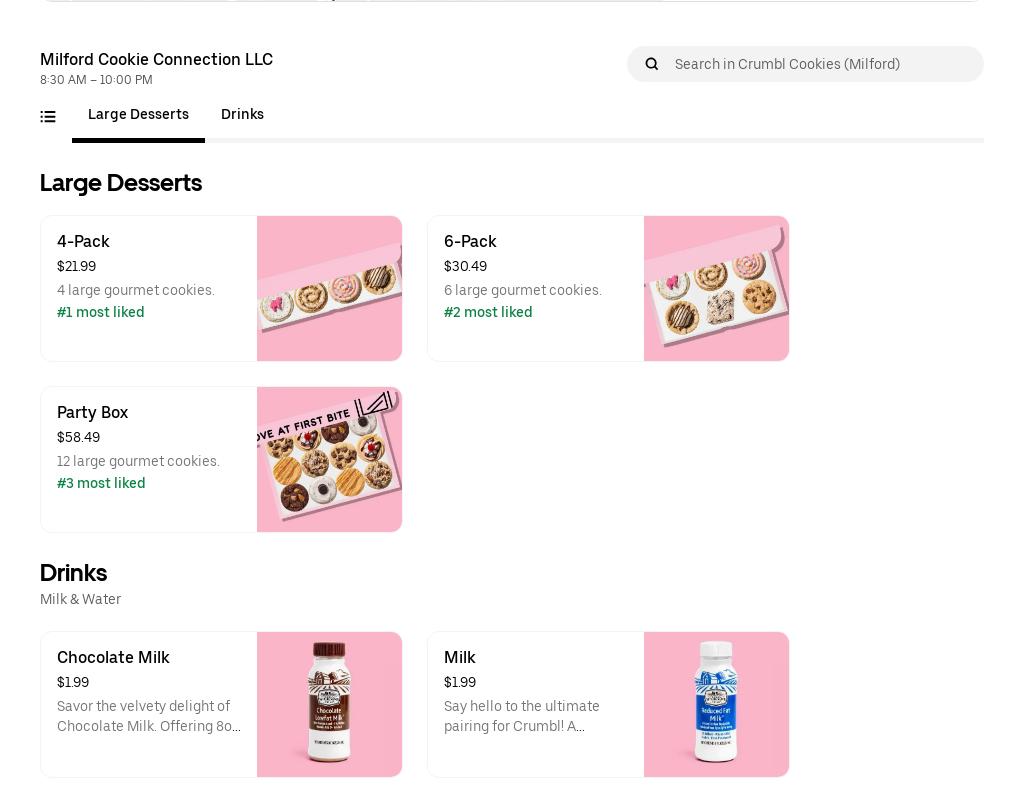Select the Chocolate Milk item title
The width and height of the screenshot is (1024, 786).
[113, 658]
